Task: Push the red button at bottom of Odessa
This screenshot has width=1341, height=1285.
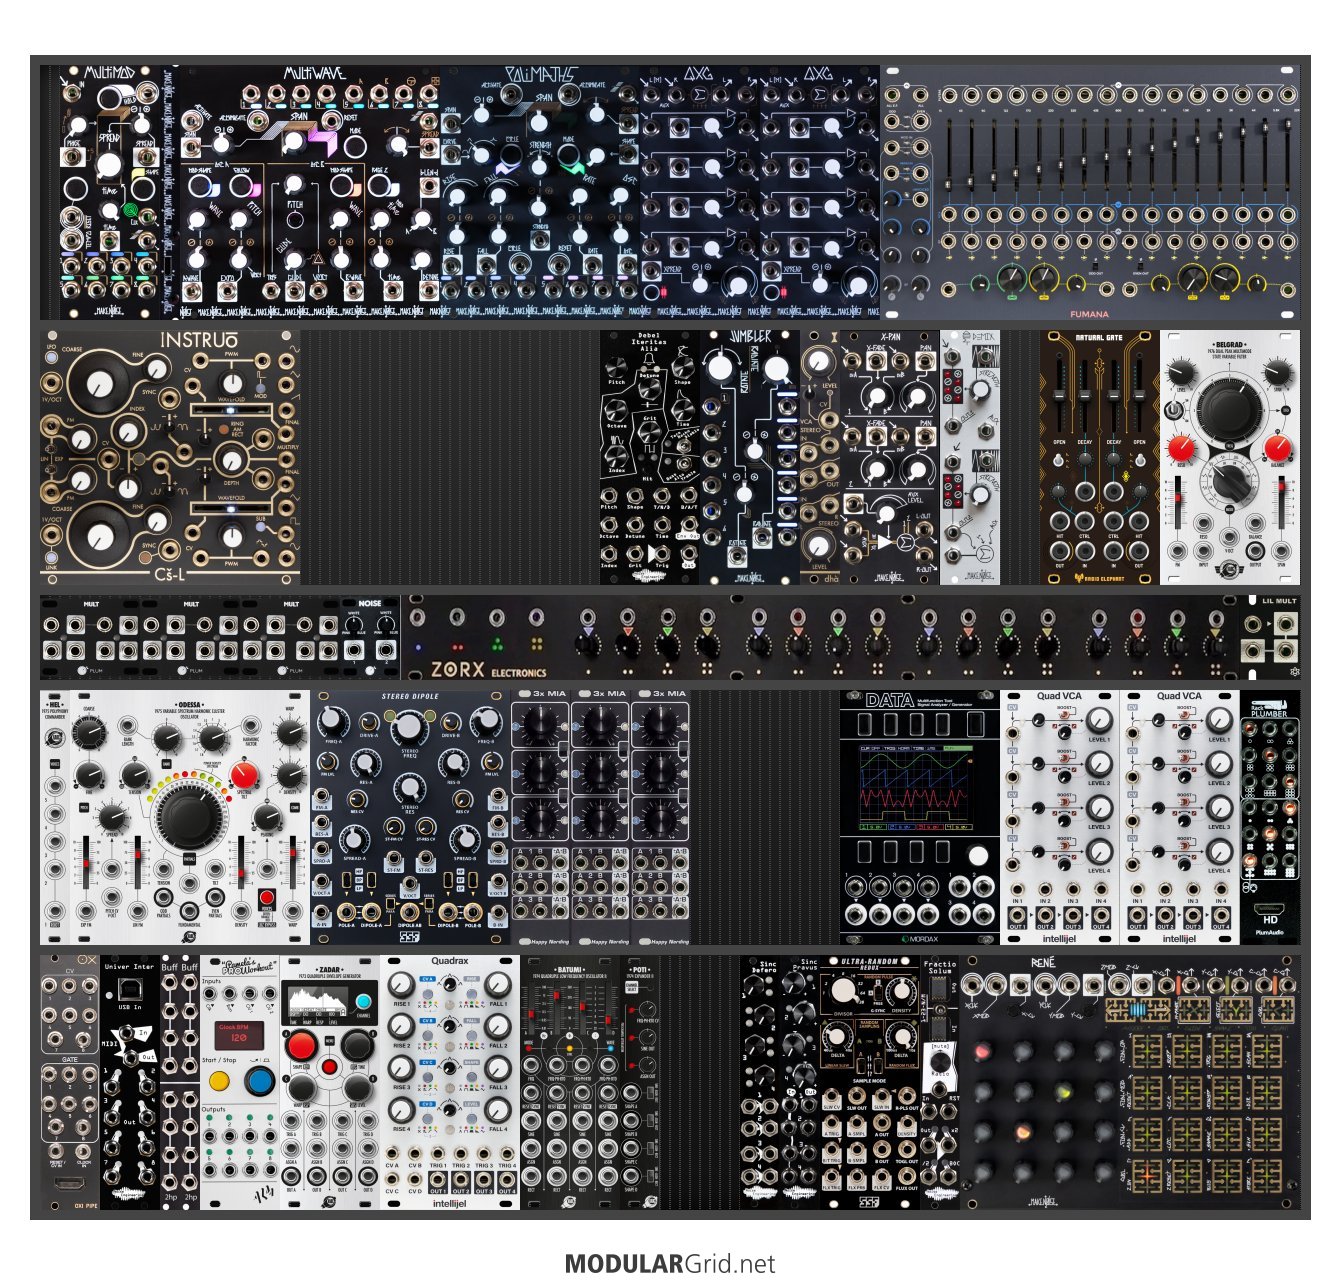Action: point(266,897)
